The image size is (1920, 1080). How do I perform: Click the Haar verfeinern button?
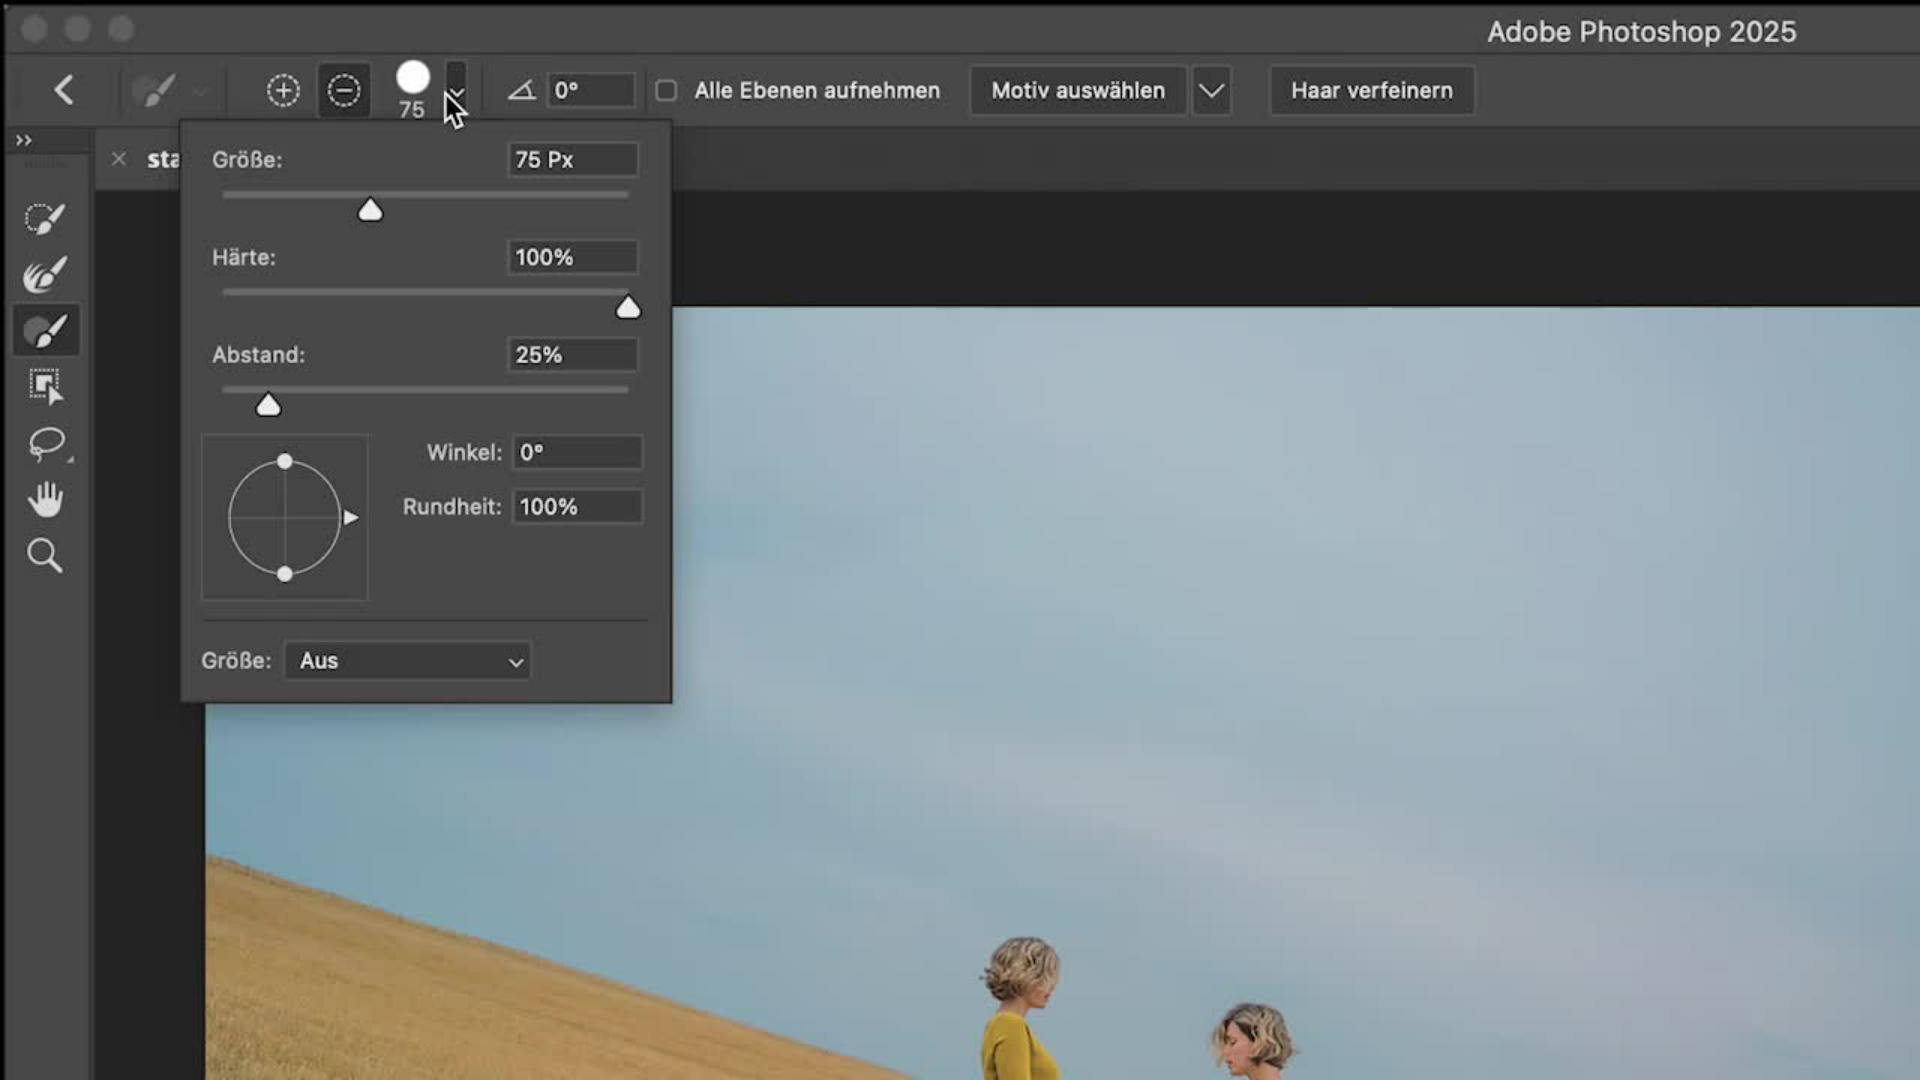[1371, 90]
